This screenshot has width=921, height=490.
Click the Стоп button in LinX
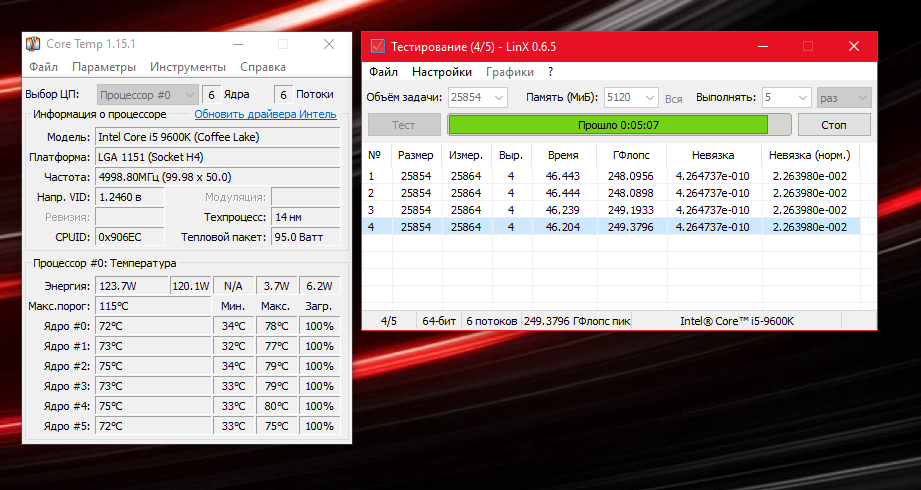pos(834,125)
